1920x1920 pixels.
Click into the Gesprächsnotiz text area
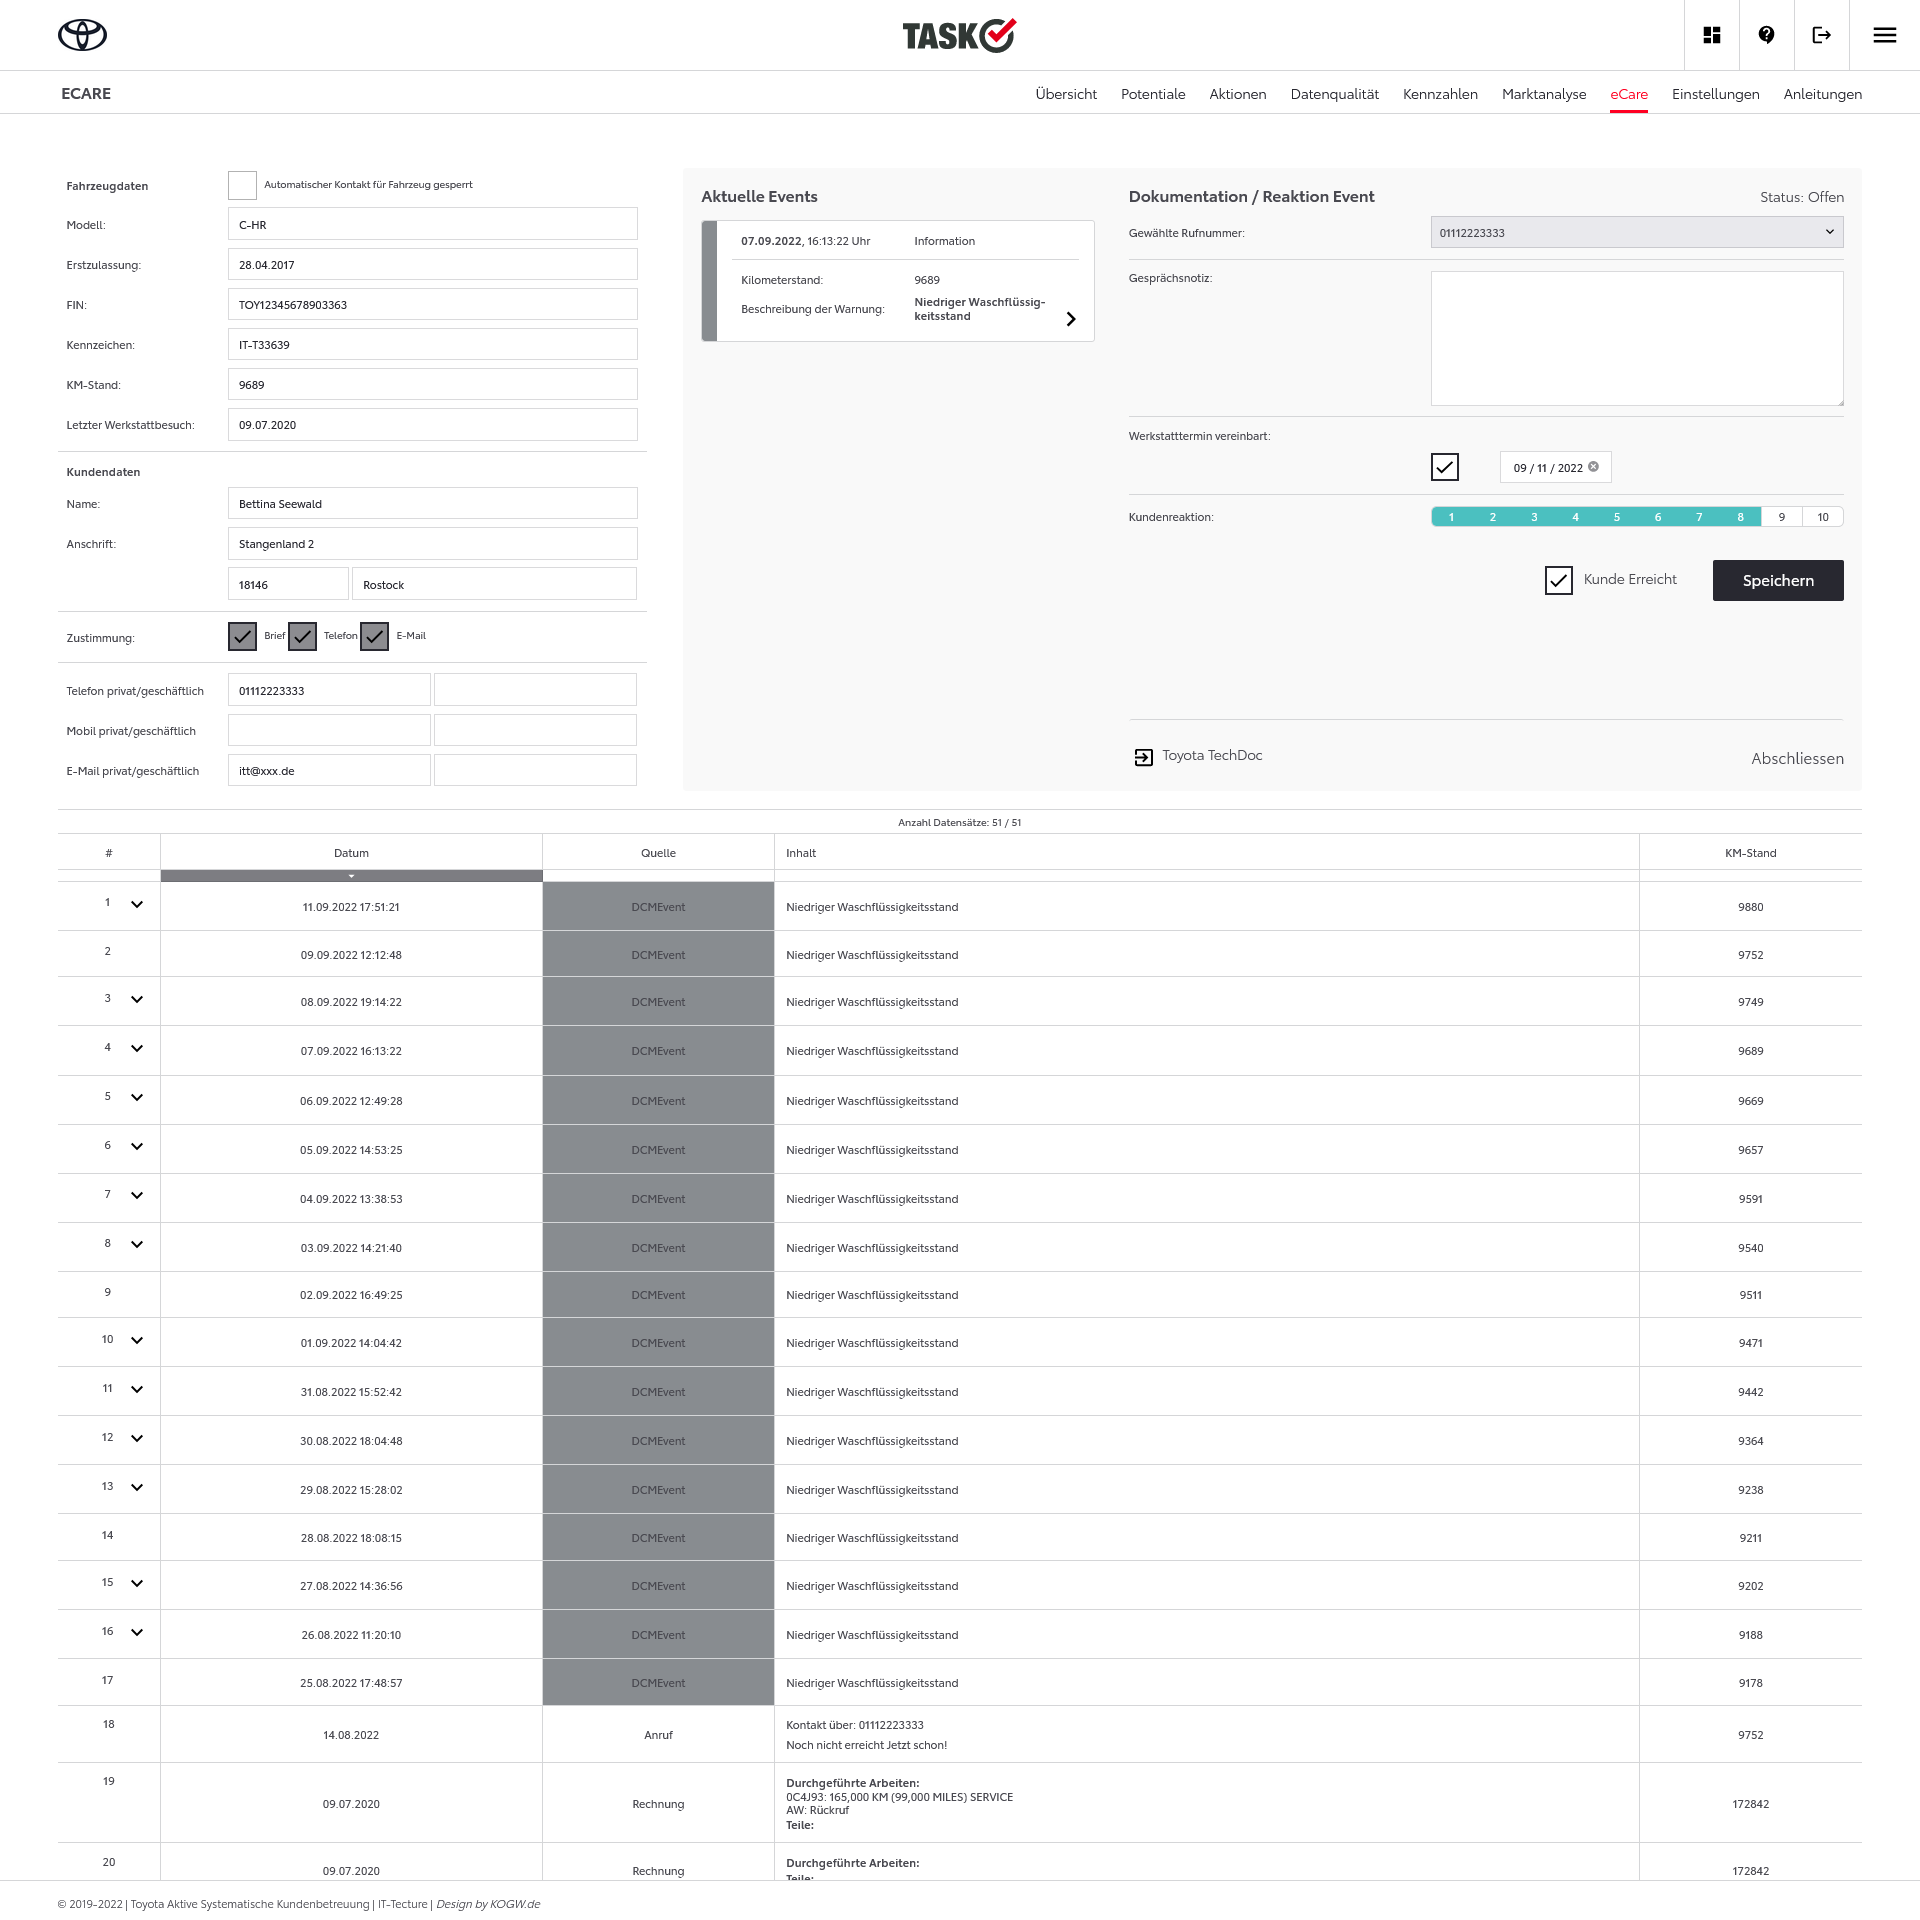[x=1636, y=338]
